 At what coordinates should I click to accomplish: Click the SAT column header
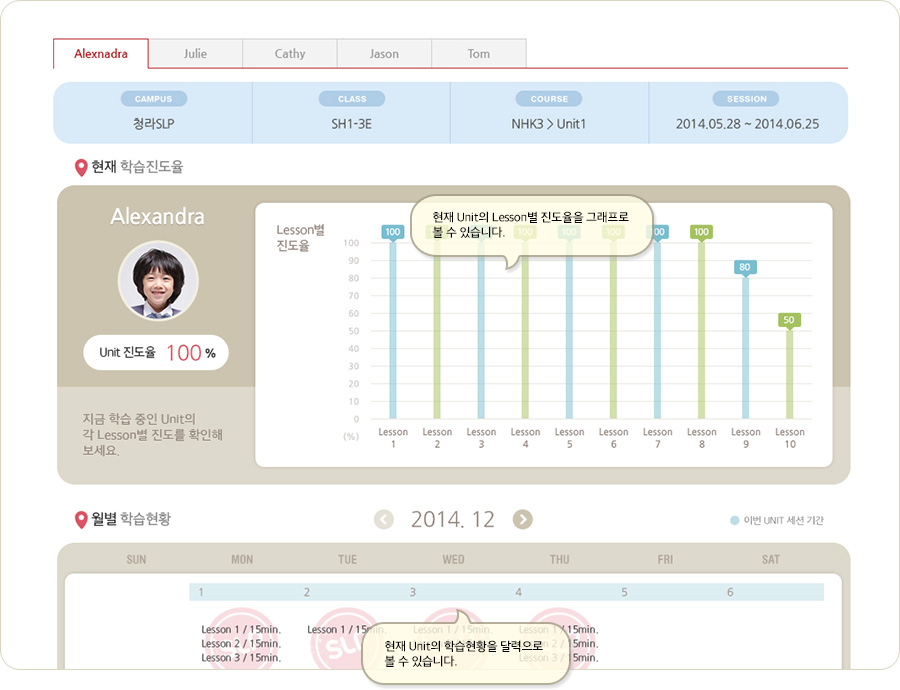(771, 560)
